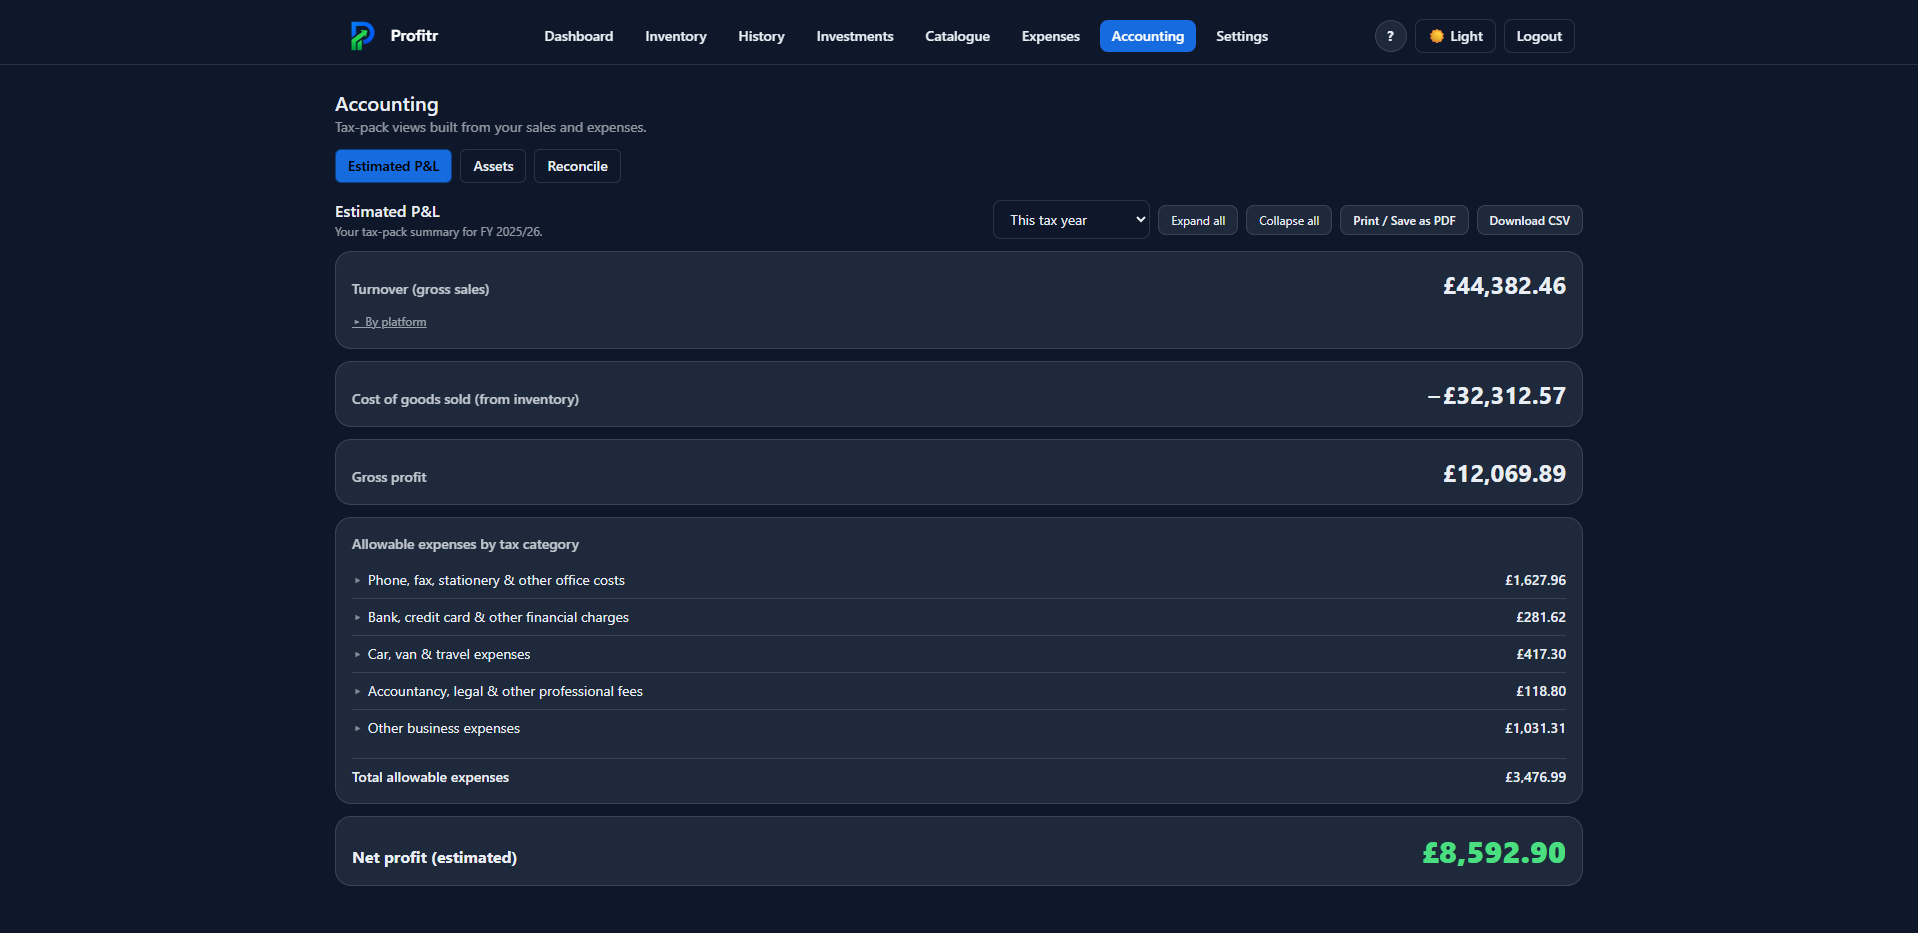Click the Collapse all button

click(1288, 220)
